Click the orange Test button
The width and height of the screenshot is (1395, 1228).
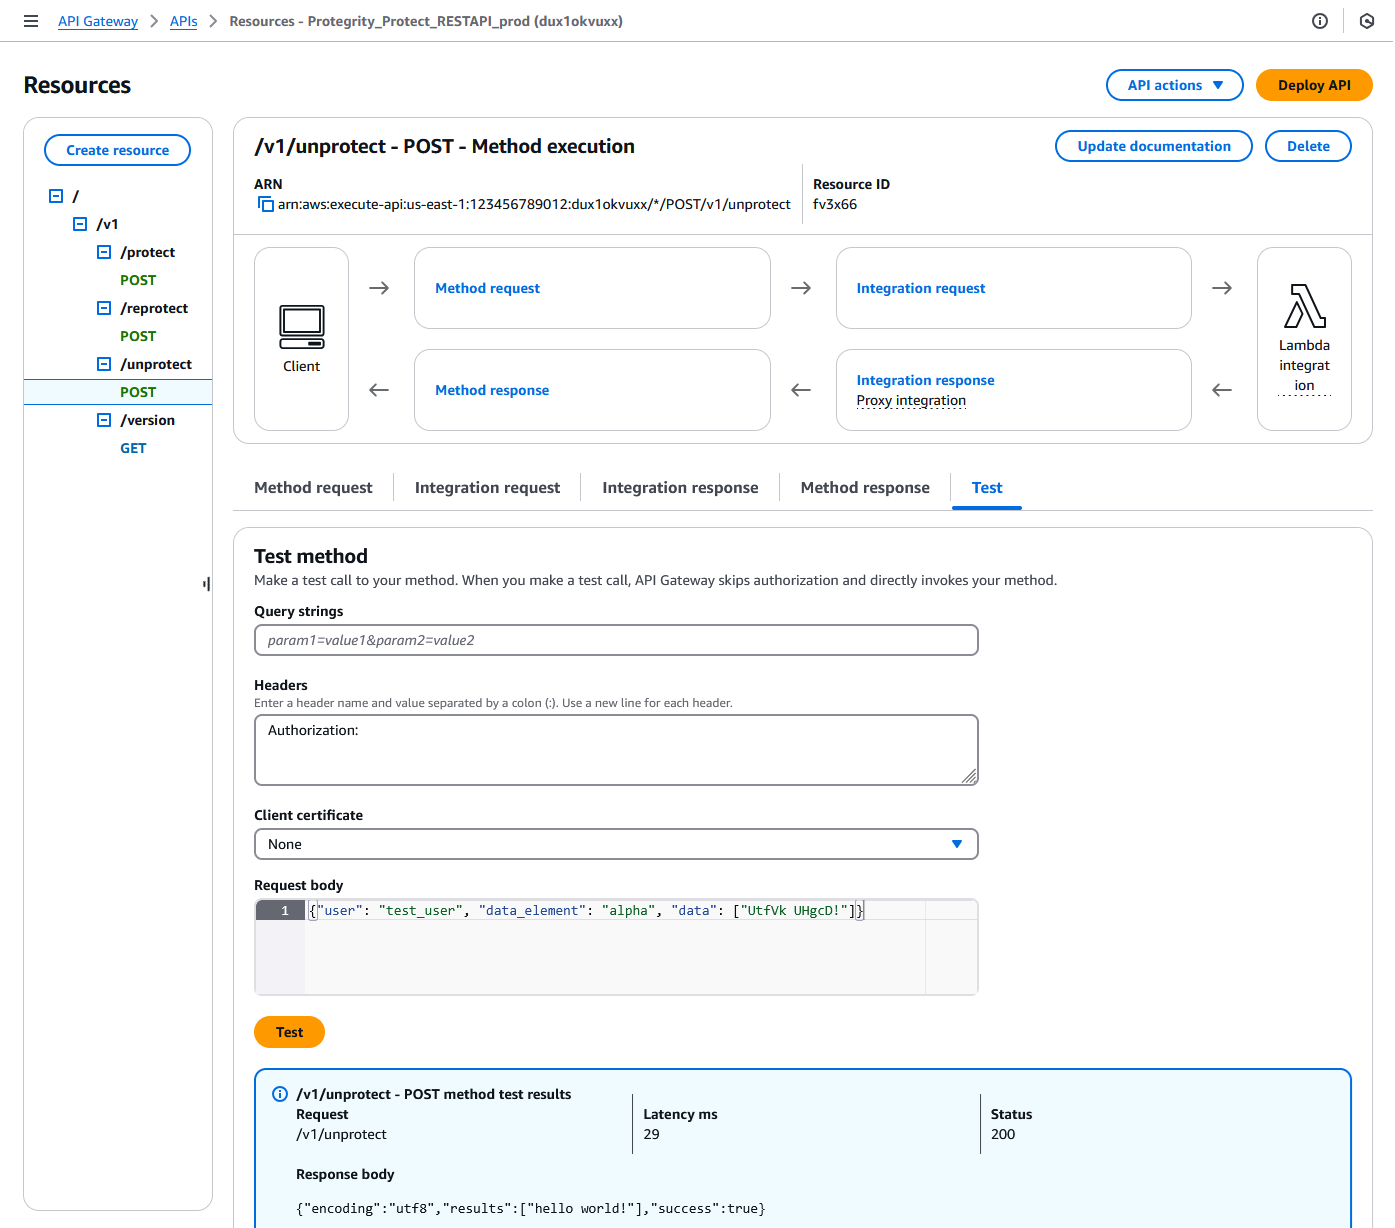(x=289, y=1032)
